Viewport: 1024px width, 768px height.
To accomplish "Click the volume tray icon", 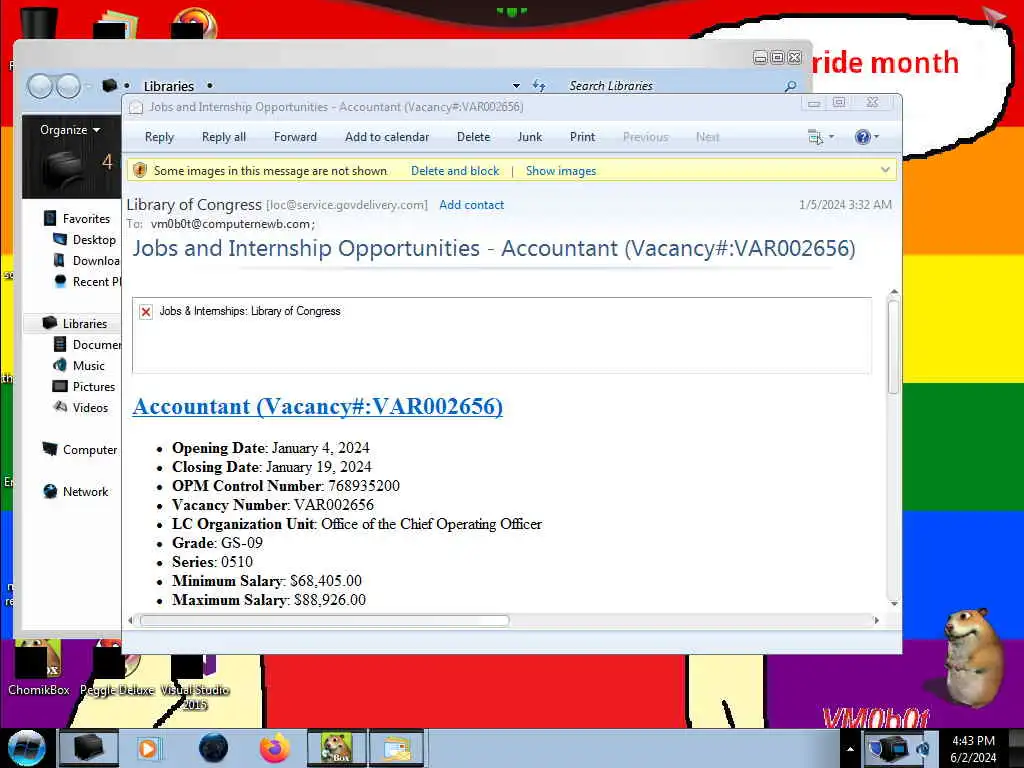I will point(923,749).
